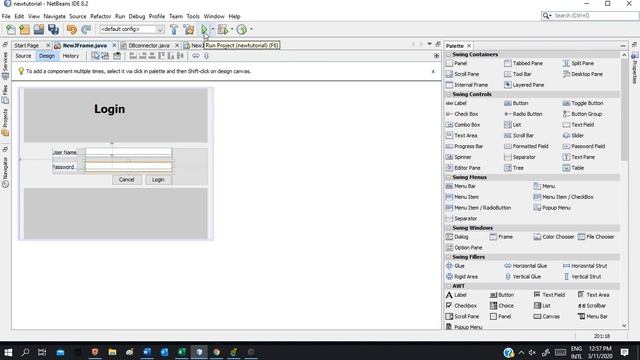Click the Profile Project toolbar icon

pos(242,29)
